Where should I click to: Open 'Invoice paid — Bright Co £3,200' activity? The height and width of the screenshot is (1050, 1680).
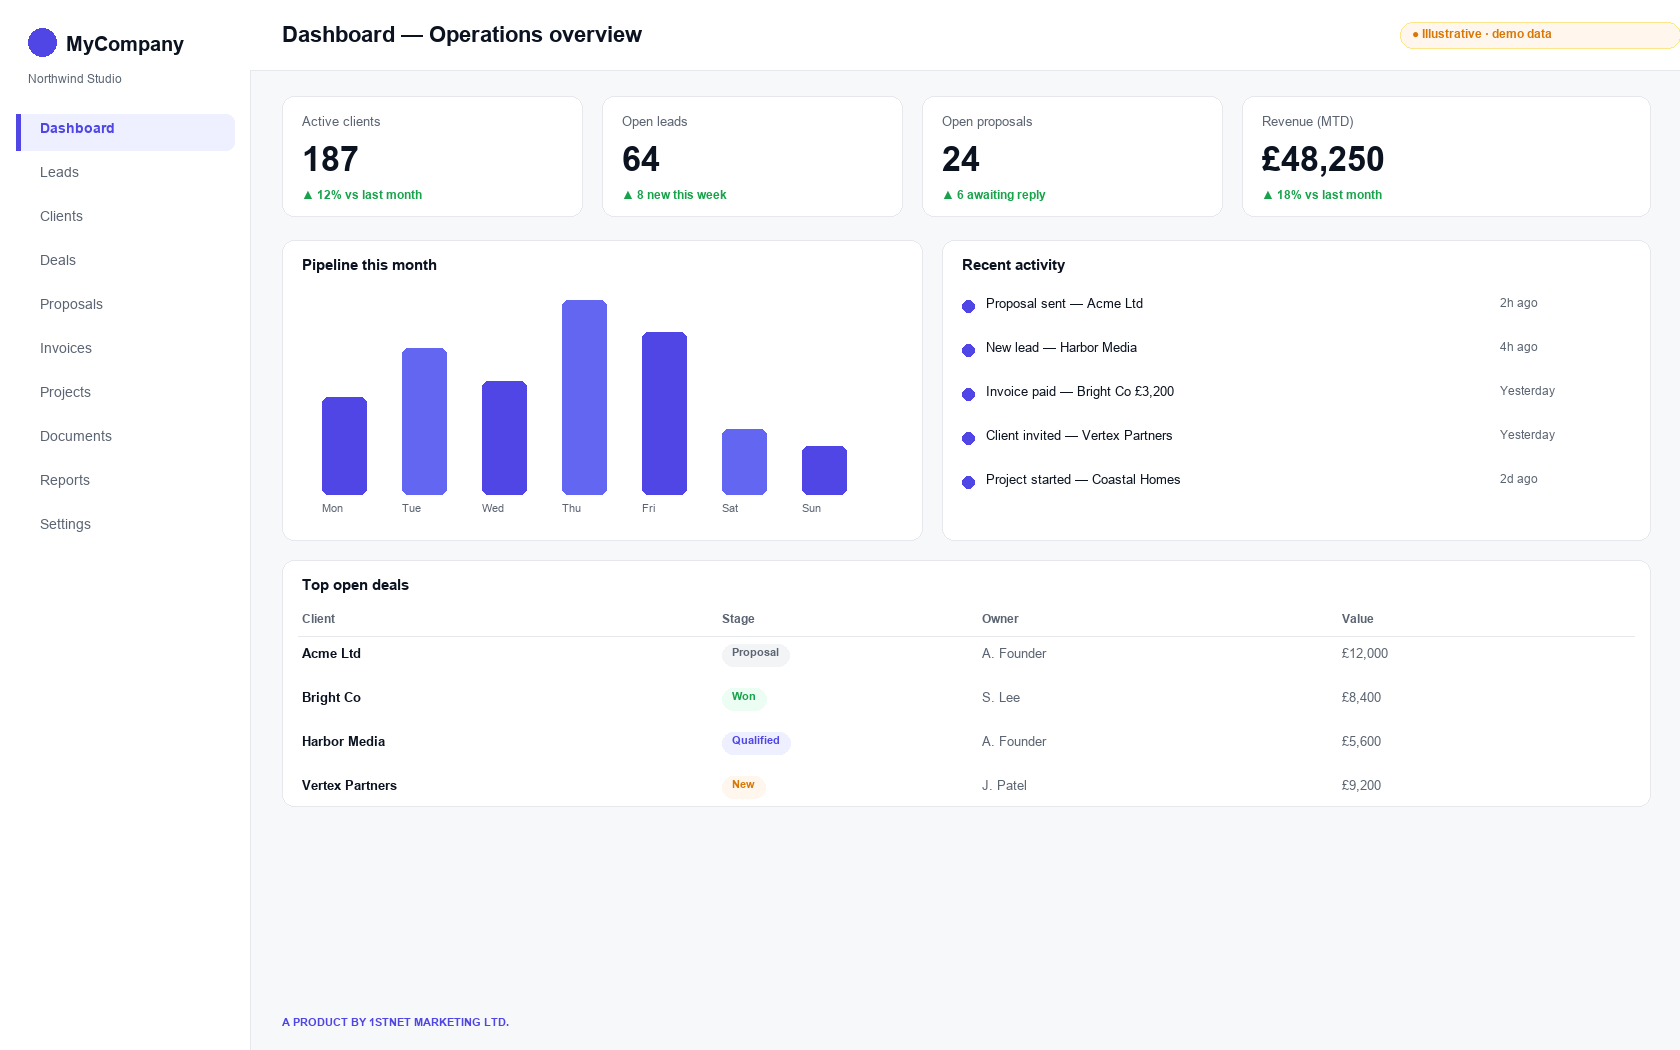coord(1080,392)
